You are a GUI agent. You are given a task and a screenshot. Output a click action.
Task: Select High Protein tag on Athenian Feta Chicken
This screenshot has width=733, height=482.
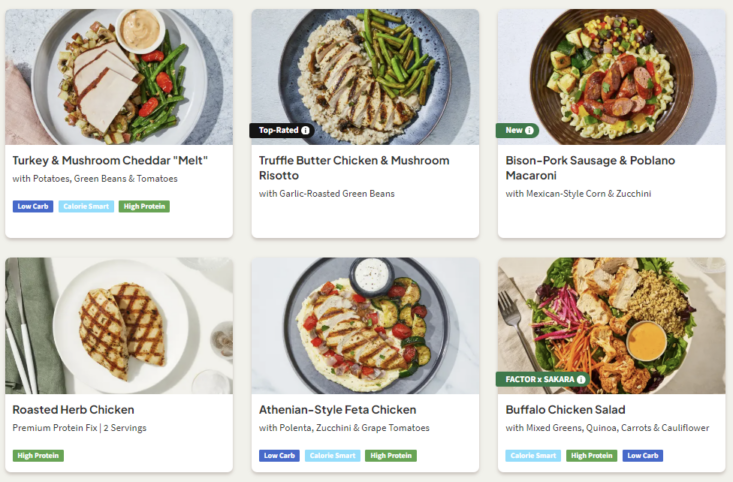(x=391, y=456)
